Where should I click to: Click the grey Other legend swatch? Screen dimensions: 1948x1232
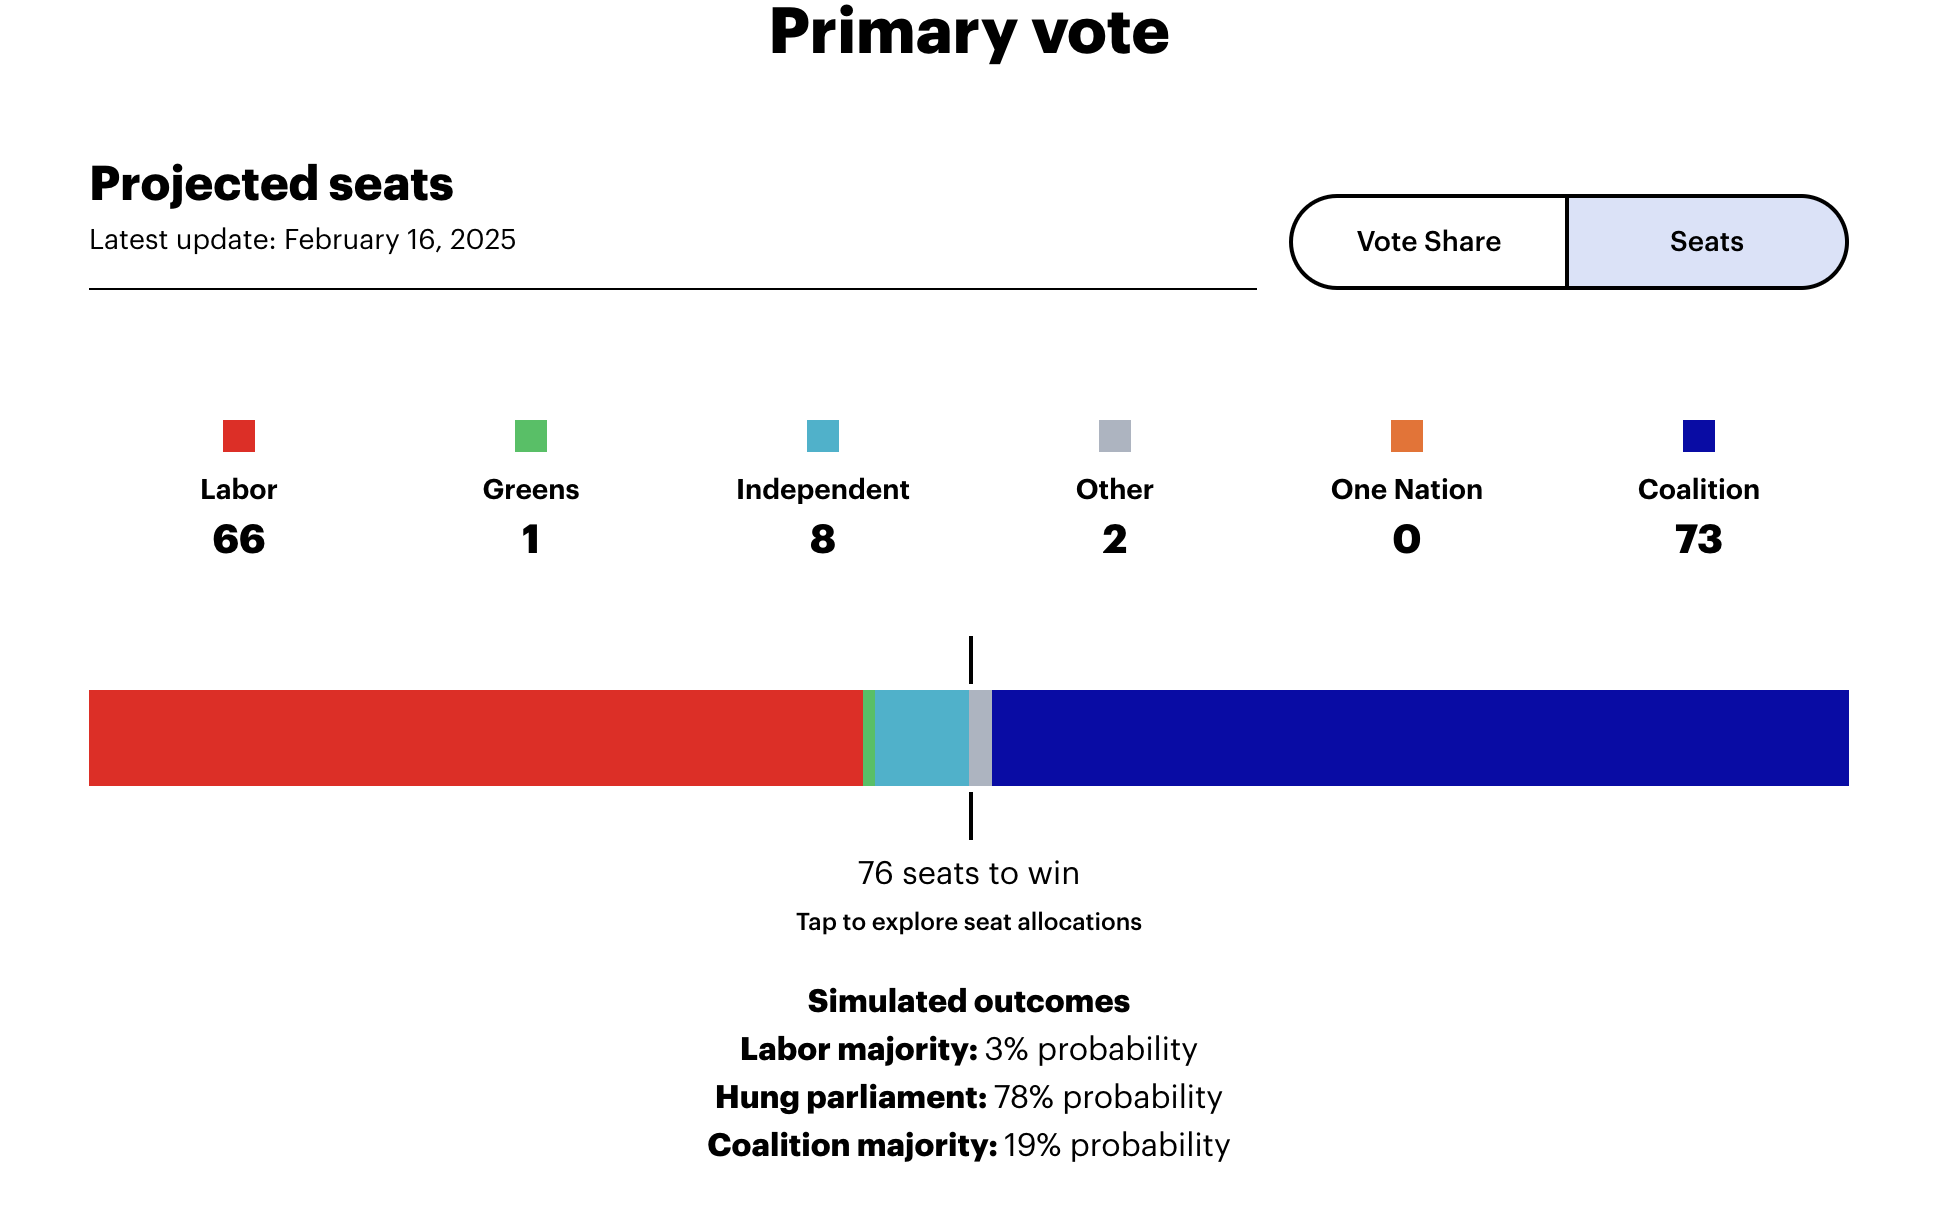click(x=1115, y=436)
